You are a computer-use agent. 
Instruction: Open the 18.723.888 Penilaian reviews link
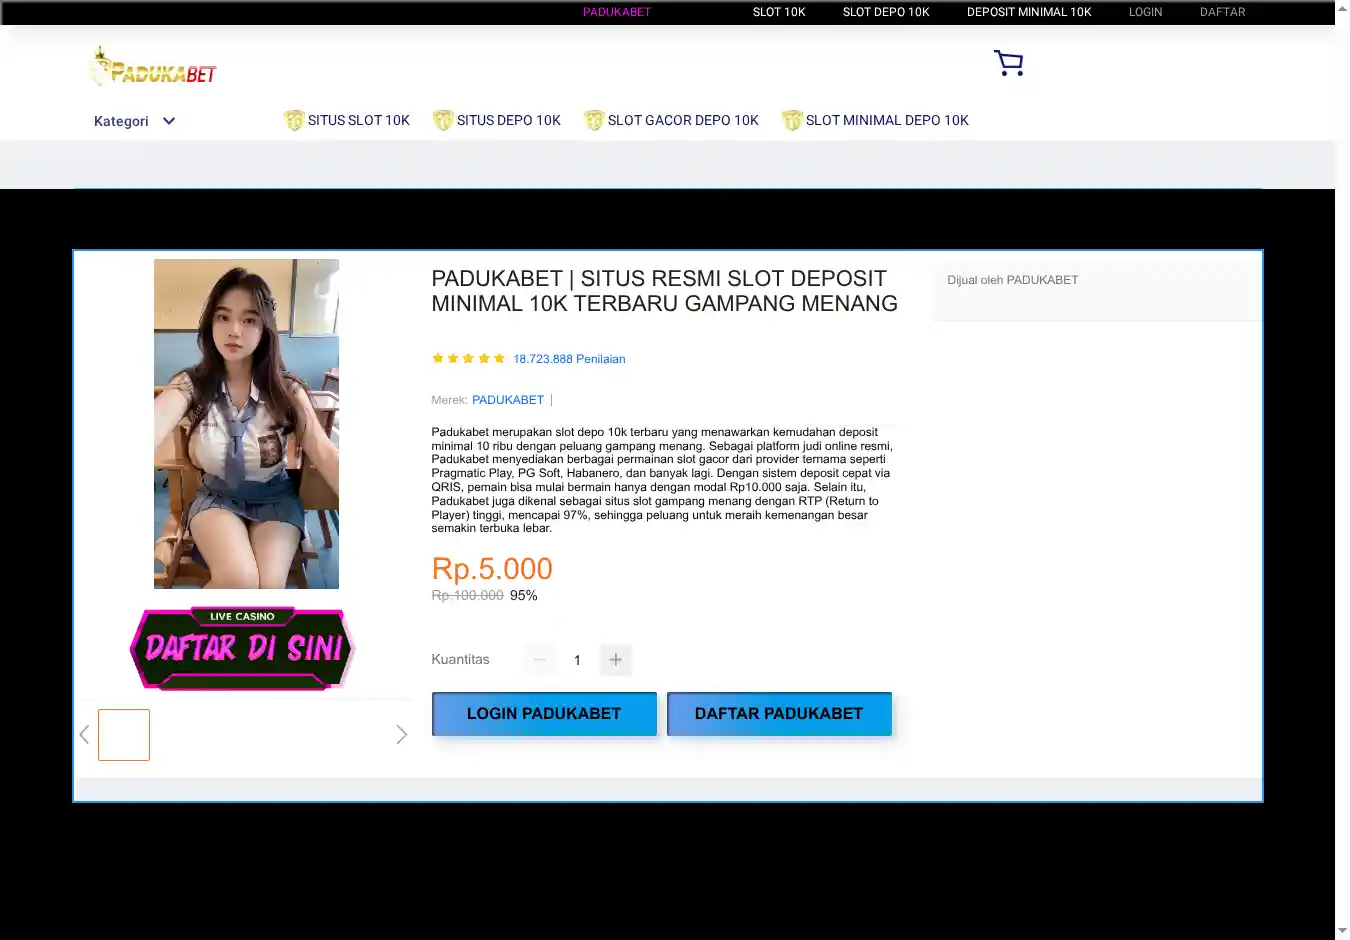(x=569, y=359)
